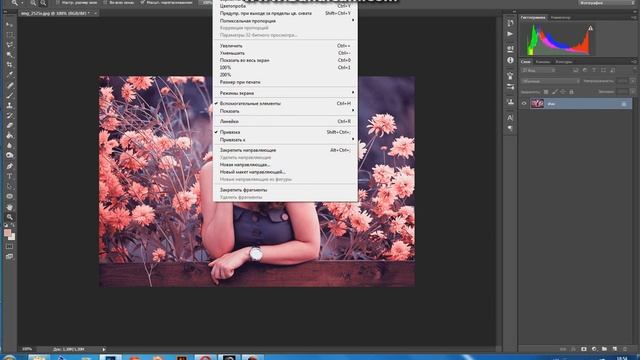Click the zoom percentage field in status bar
The image size is (640, 360).
pyautogui.click(x=27, y=349)
